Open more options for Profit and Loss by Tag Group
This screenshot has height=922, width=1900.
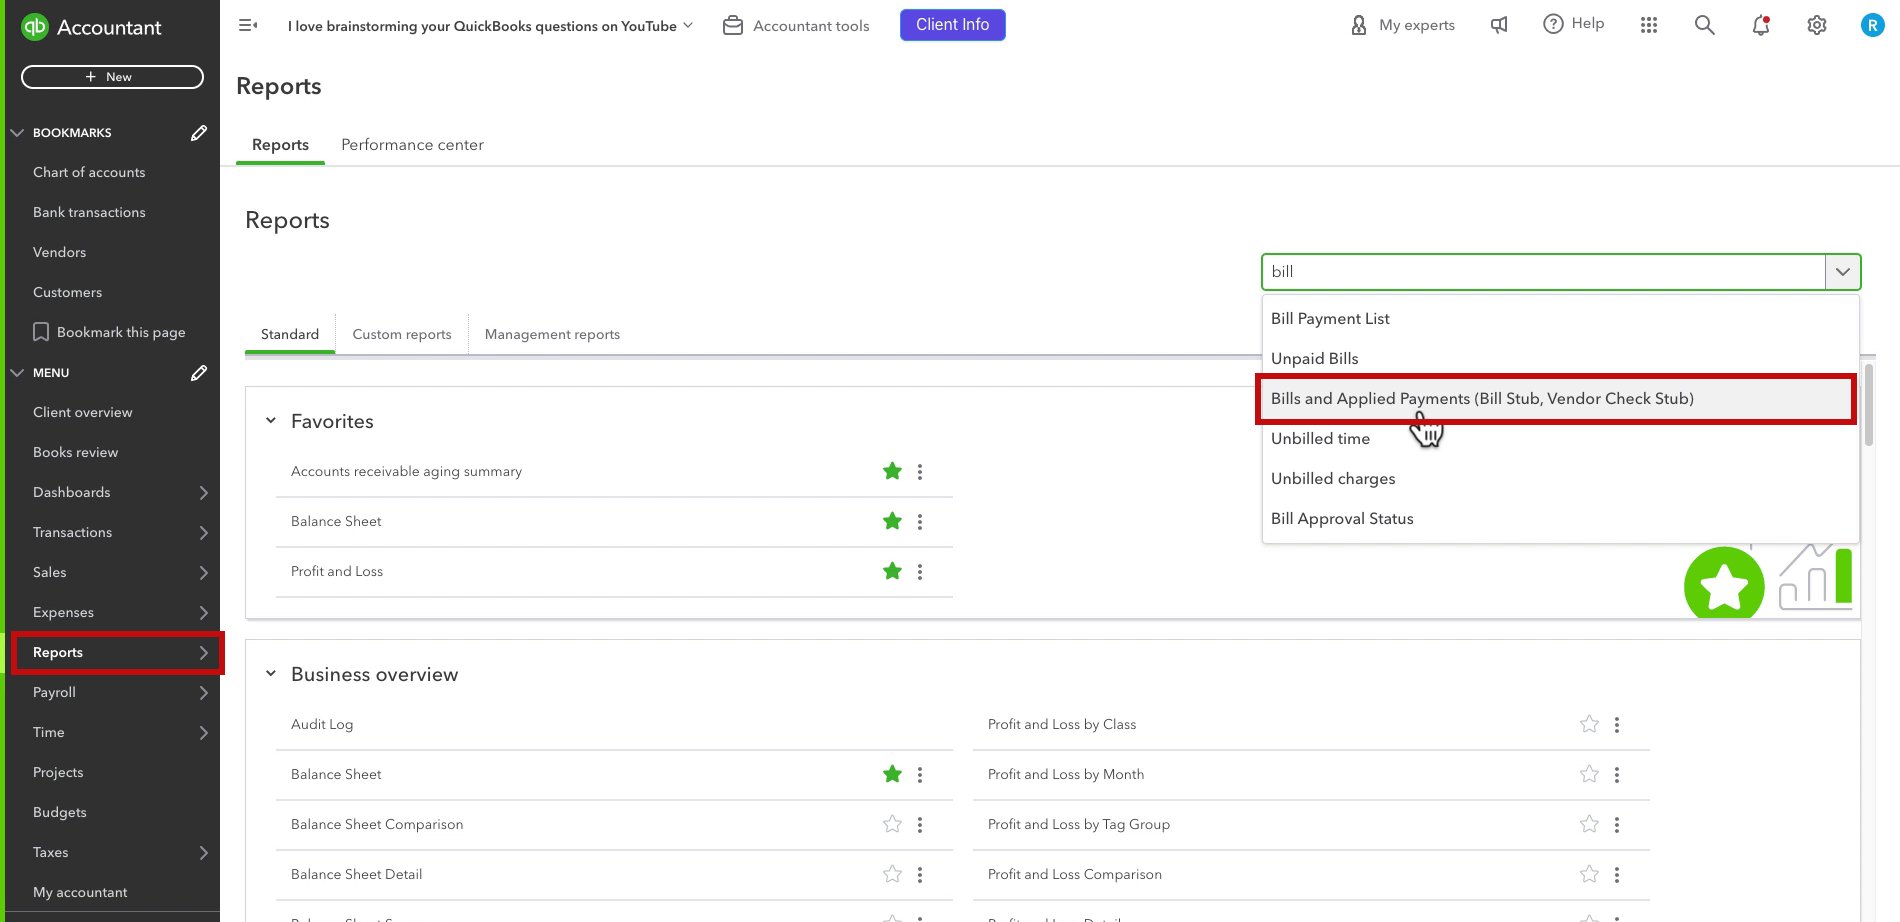pyautogui.click(x=1617, y=825)
